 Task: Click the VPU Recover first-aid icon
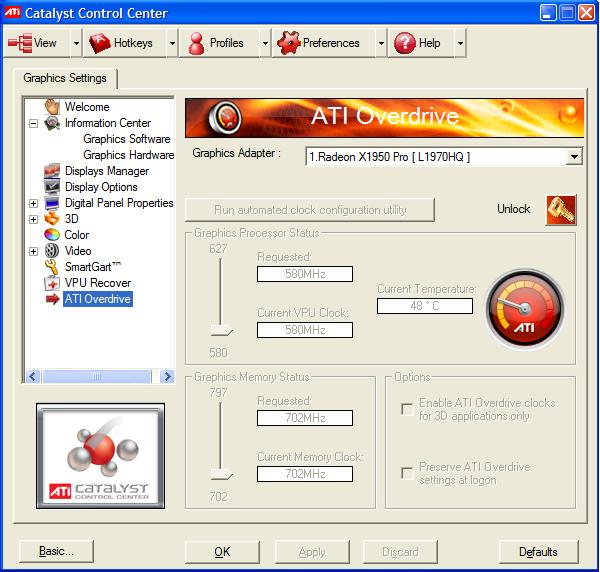(x=52, y=283)
